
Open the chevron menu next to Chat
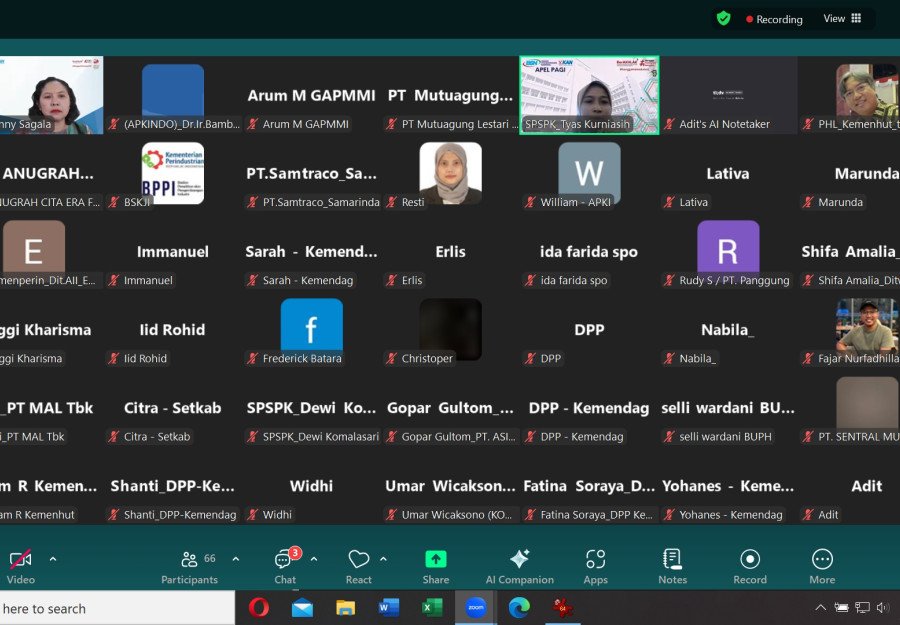click(x=314, y=559)
